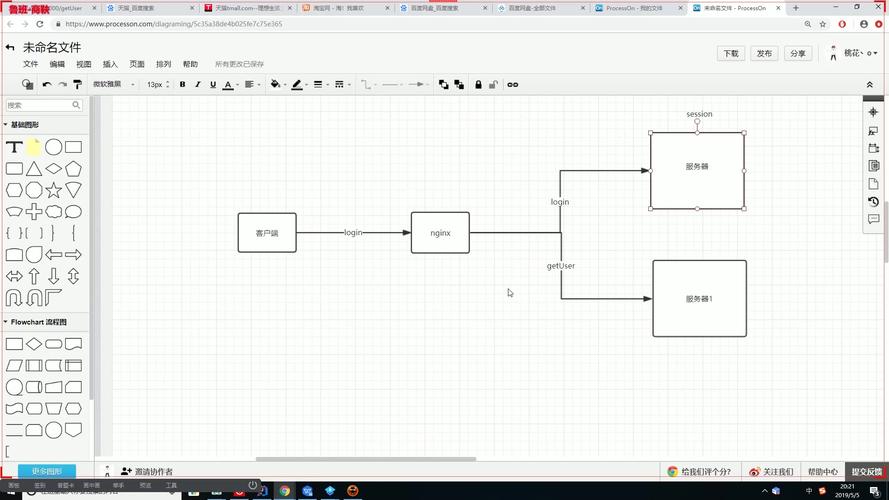889x500 pixels.
Task: Open Chrome from the Windows taskbar
Action: (285, 491)
